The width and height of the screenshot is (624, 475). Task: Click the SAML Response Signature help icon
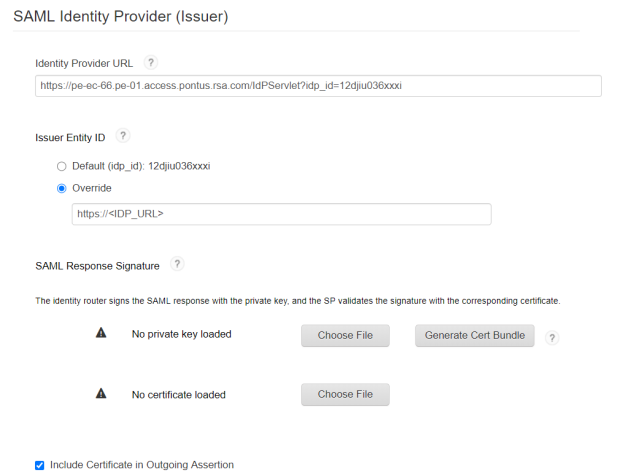coord(177,265)
